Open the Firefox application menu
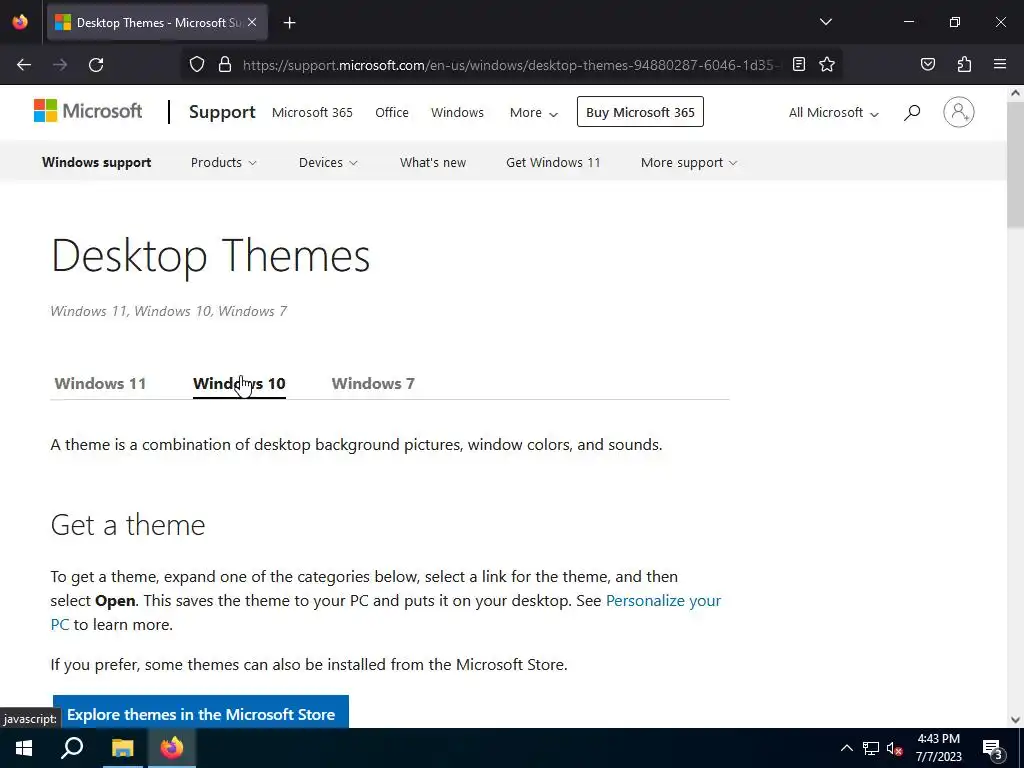 [1000, 64]
